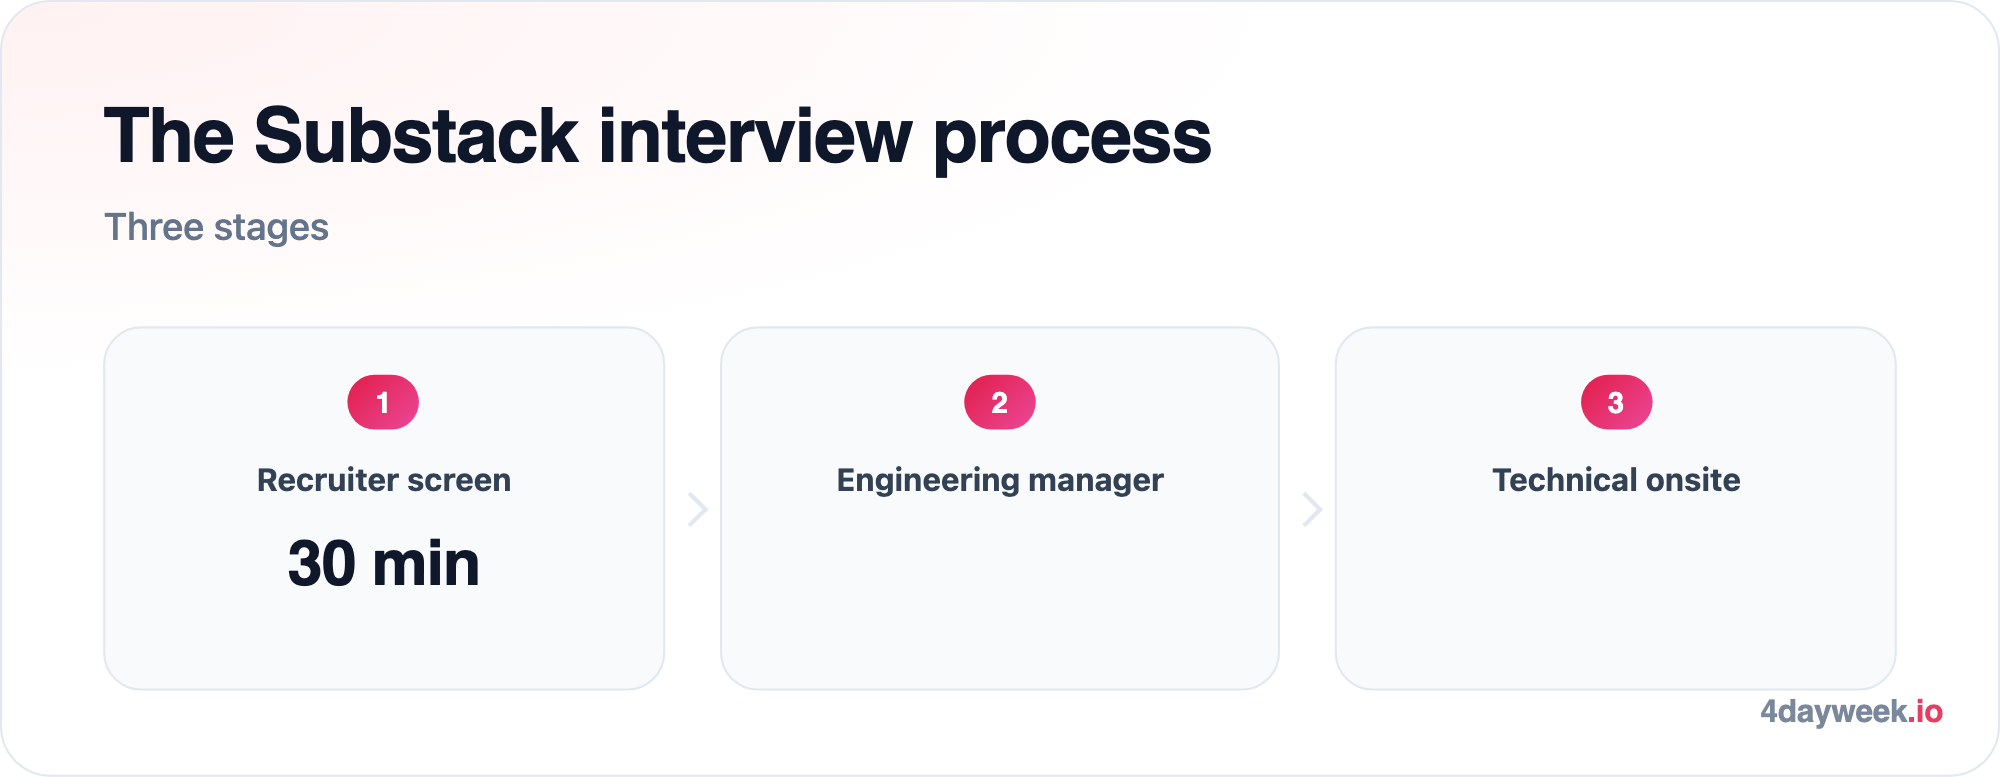
Task: Click the 30 min duration text
Action: (x=384, y=563)
